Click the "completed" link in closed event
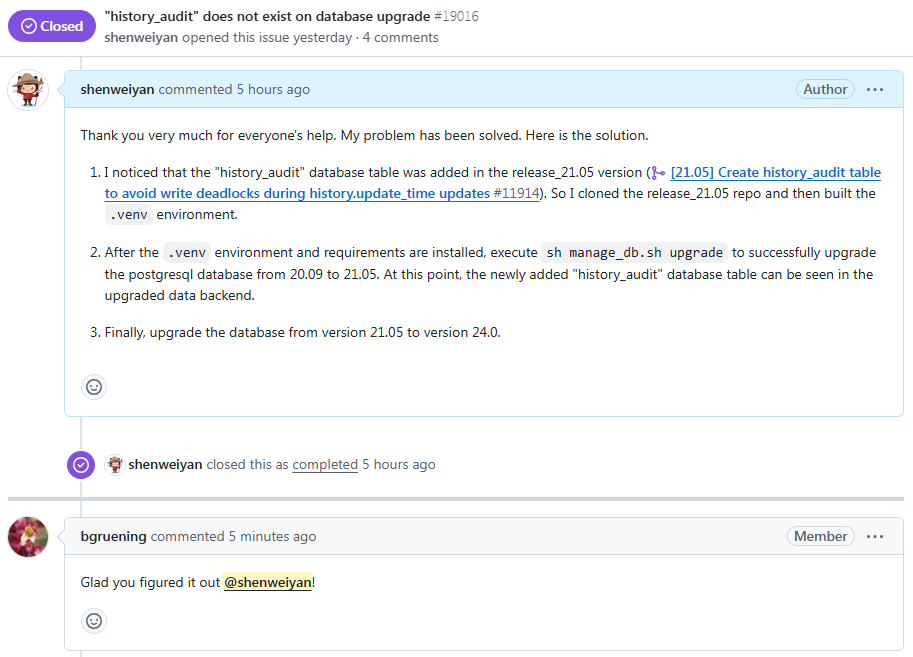Image resolution: width=913 pixels, height=657 pixels. tap(325, 464)
